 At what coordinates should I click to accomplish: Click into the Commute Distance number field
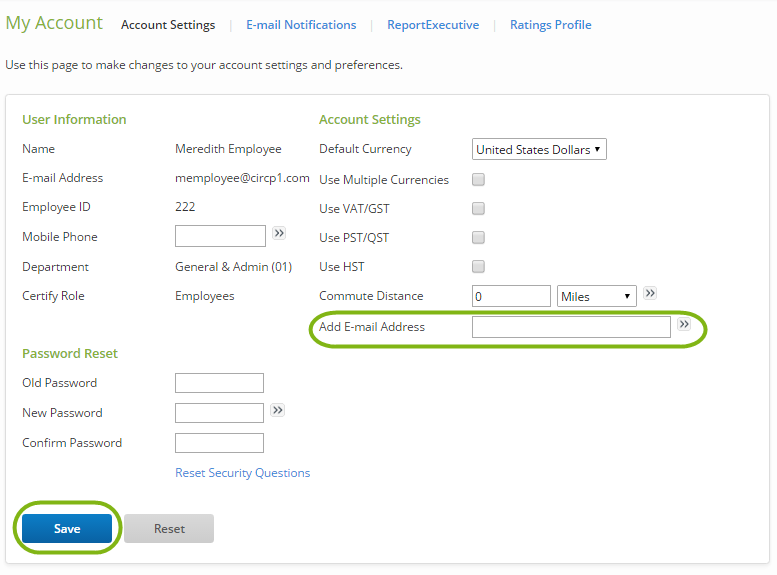pos(511,296)
